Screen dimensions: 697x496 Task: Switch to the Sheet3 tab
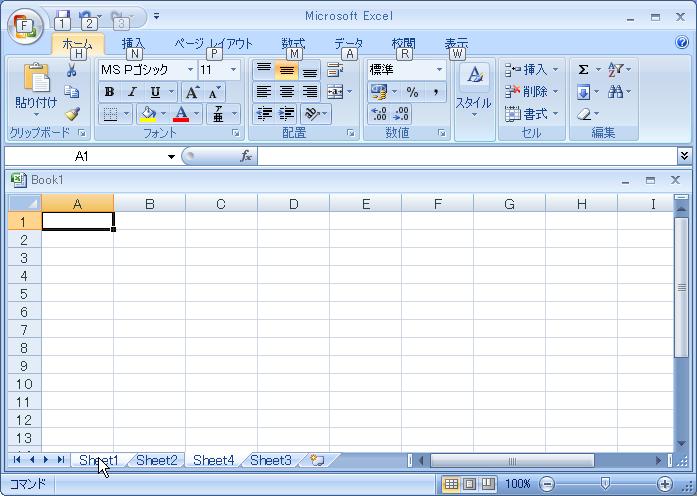(x=271, y=460)
